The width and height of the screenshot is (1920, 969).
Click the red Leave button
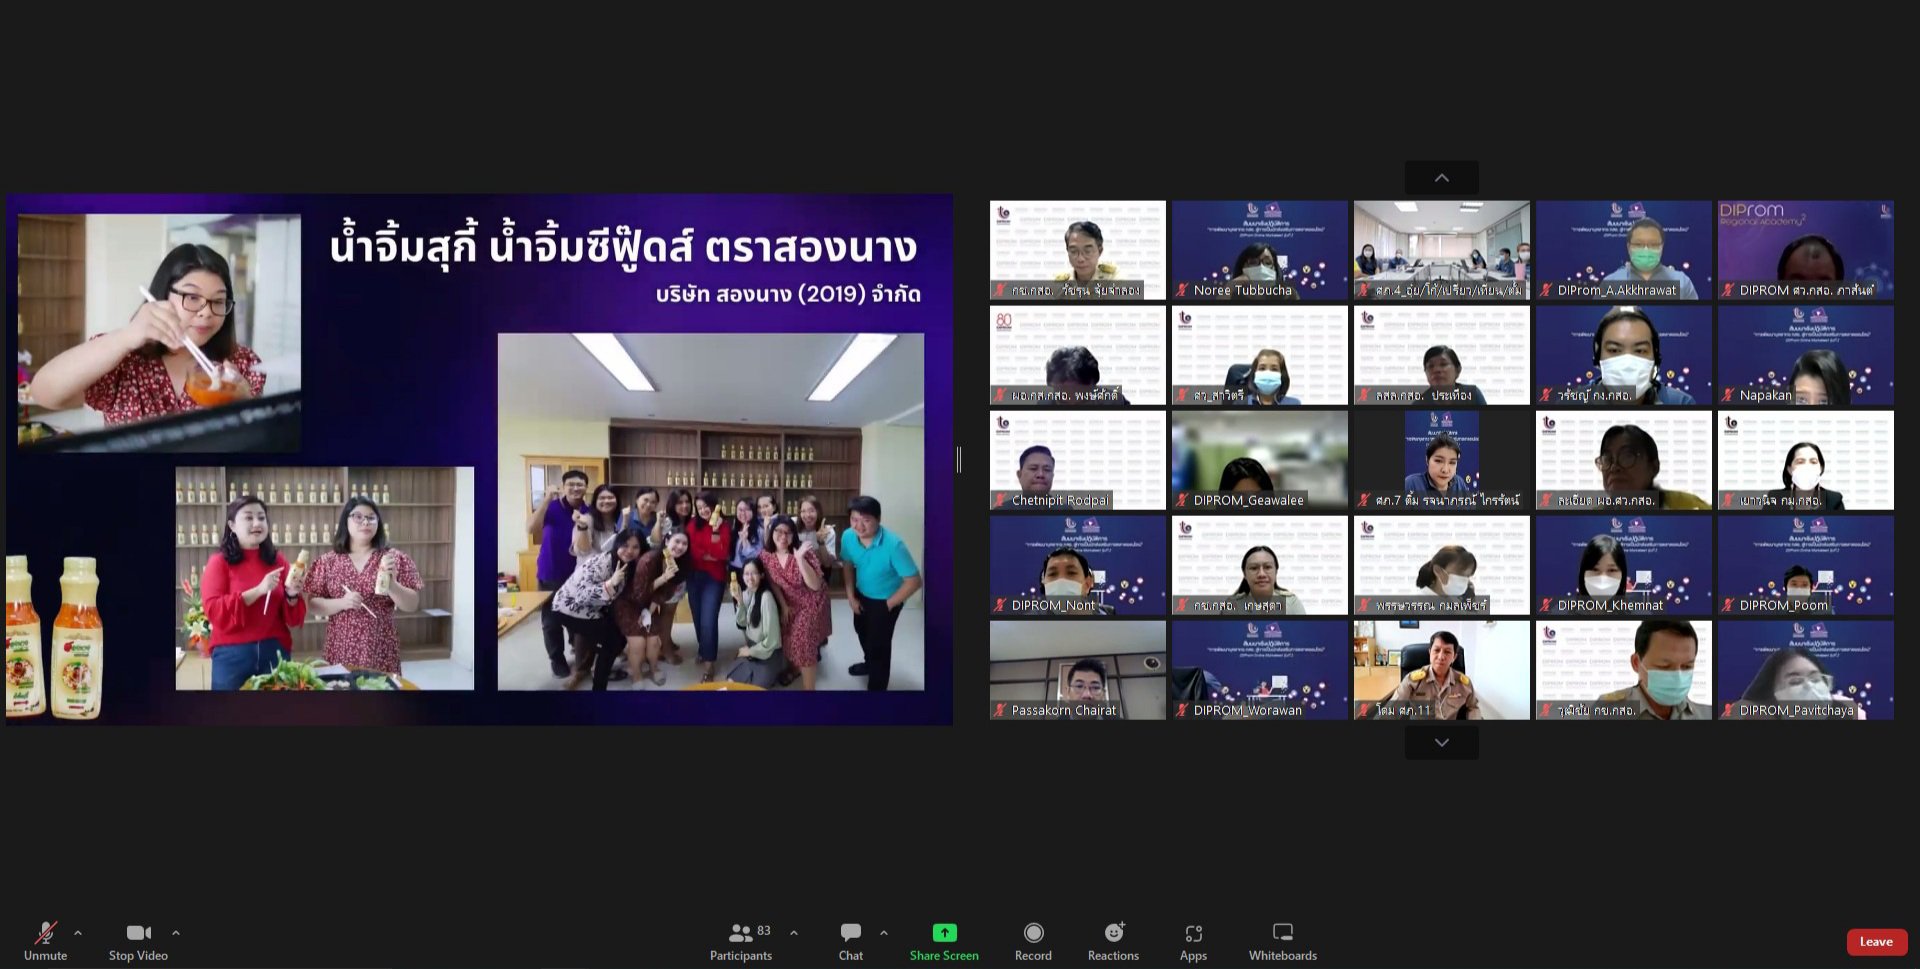click(x=1876, y=942)
